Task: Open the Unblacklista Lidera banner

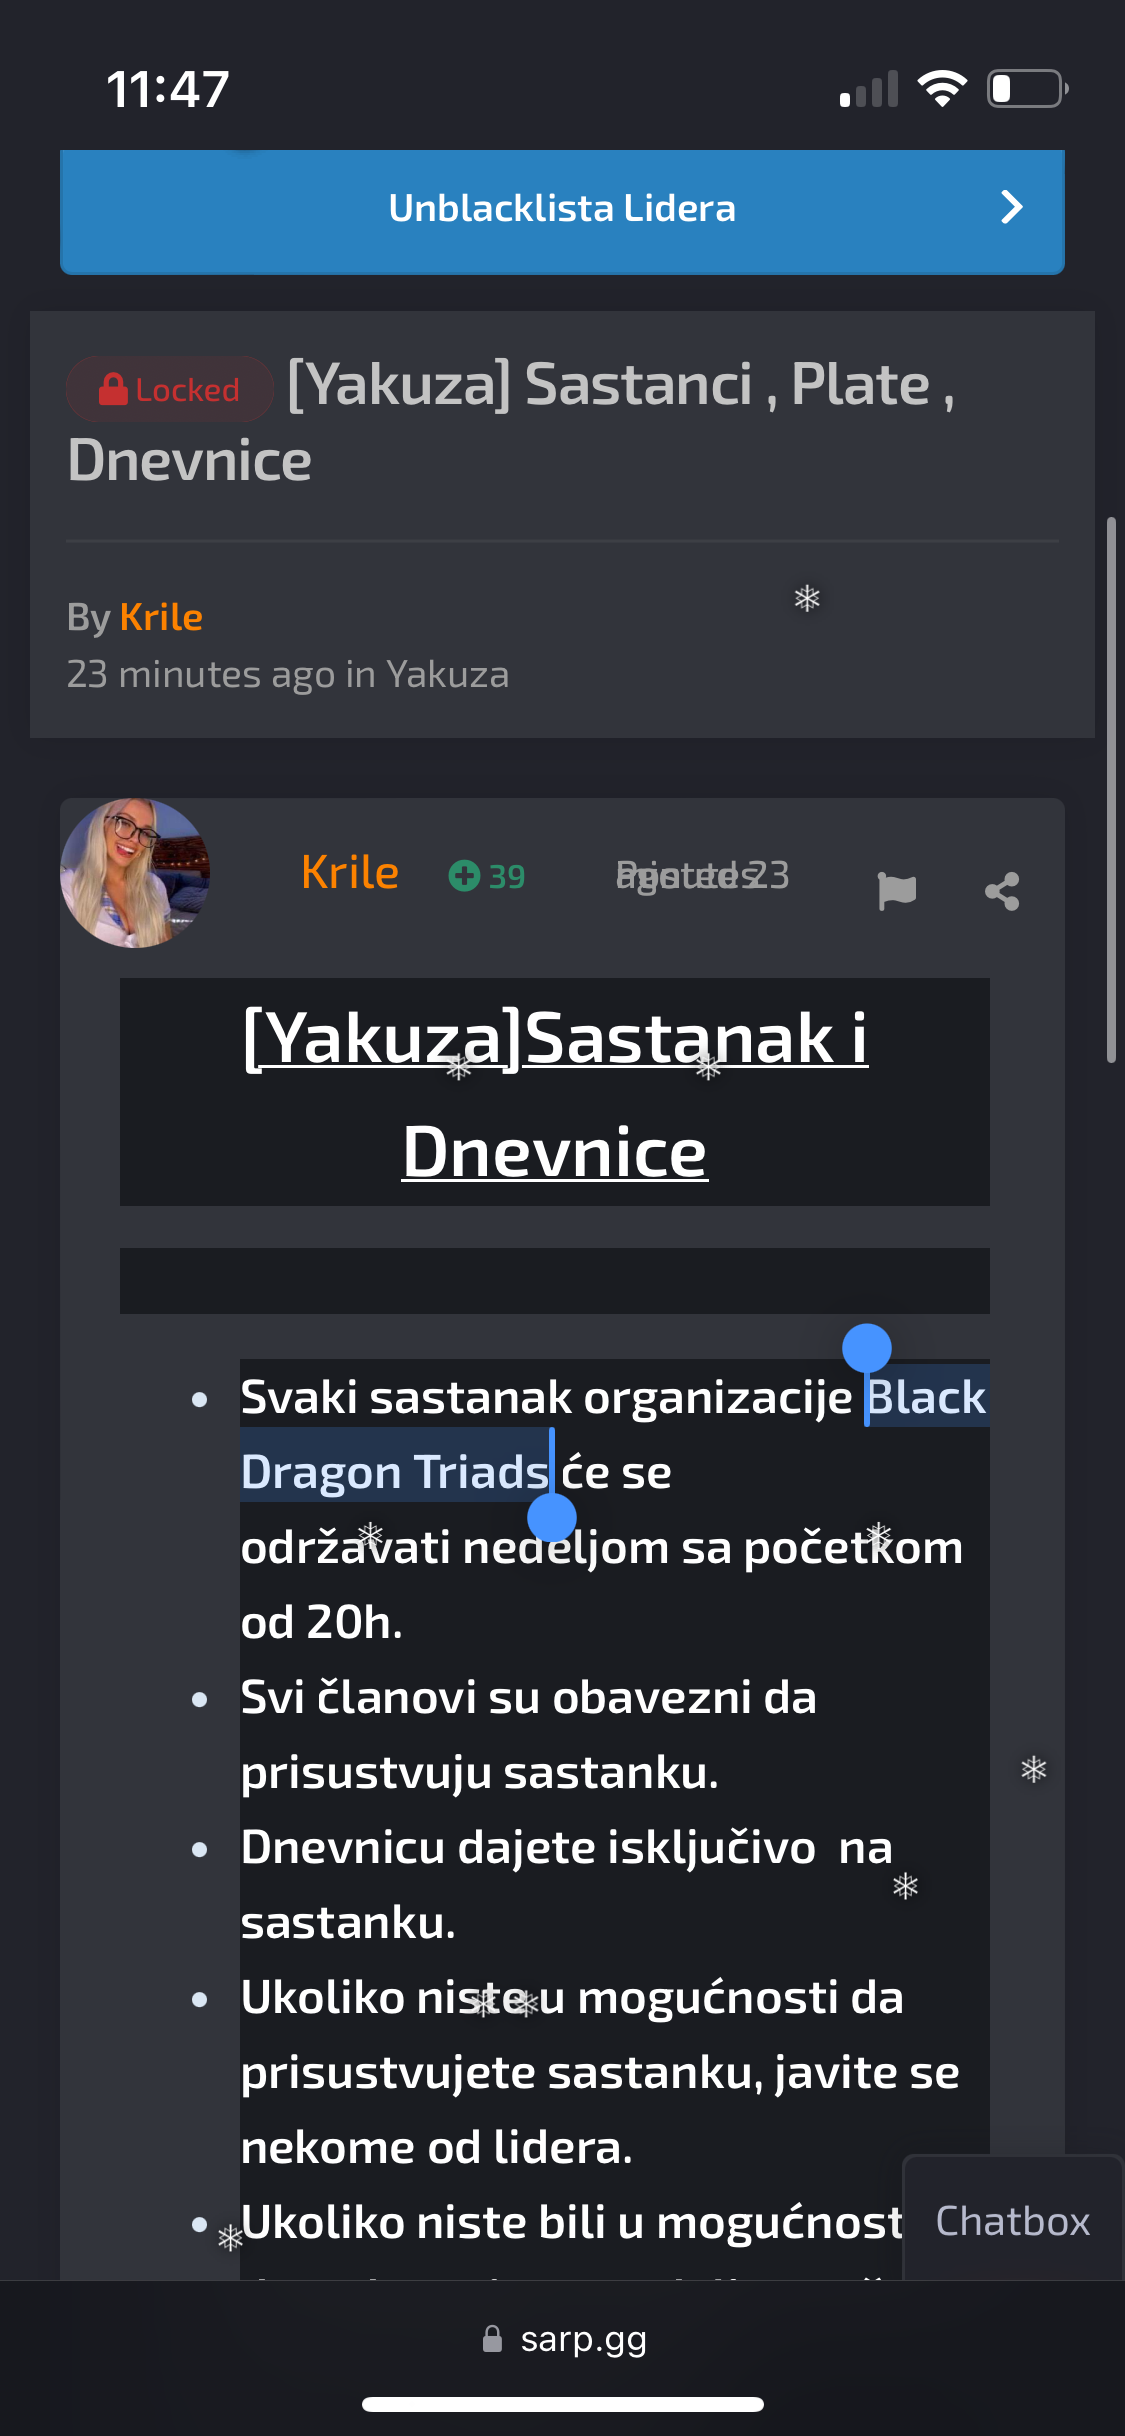Action: pyautogui.click(x=562, y=212)
